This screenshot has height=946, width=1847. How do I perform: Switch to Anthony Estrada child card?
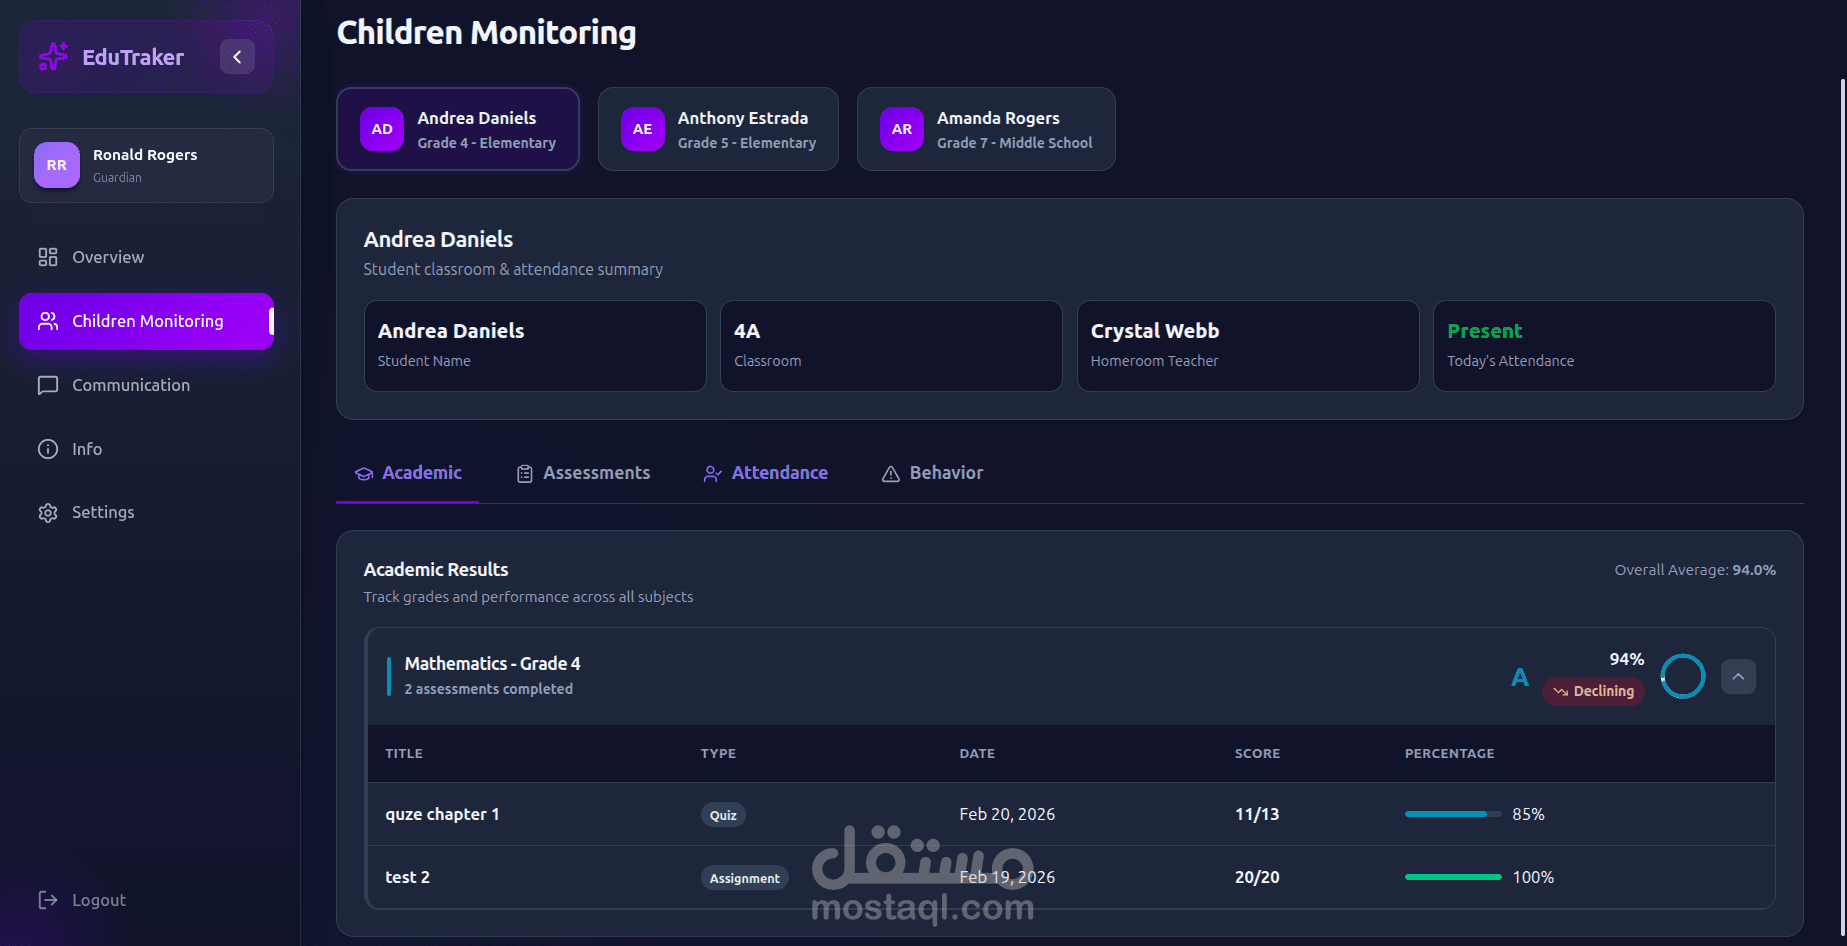(x=718, y=129)
